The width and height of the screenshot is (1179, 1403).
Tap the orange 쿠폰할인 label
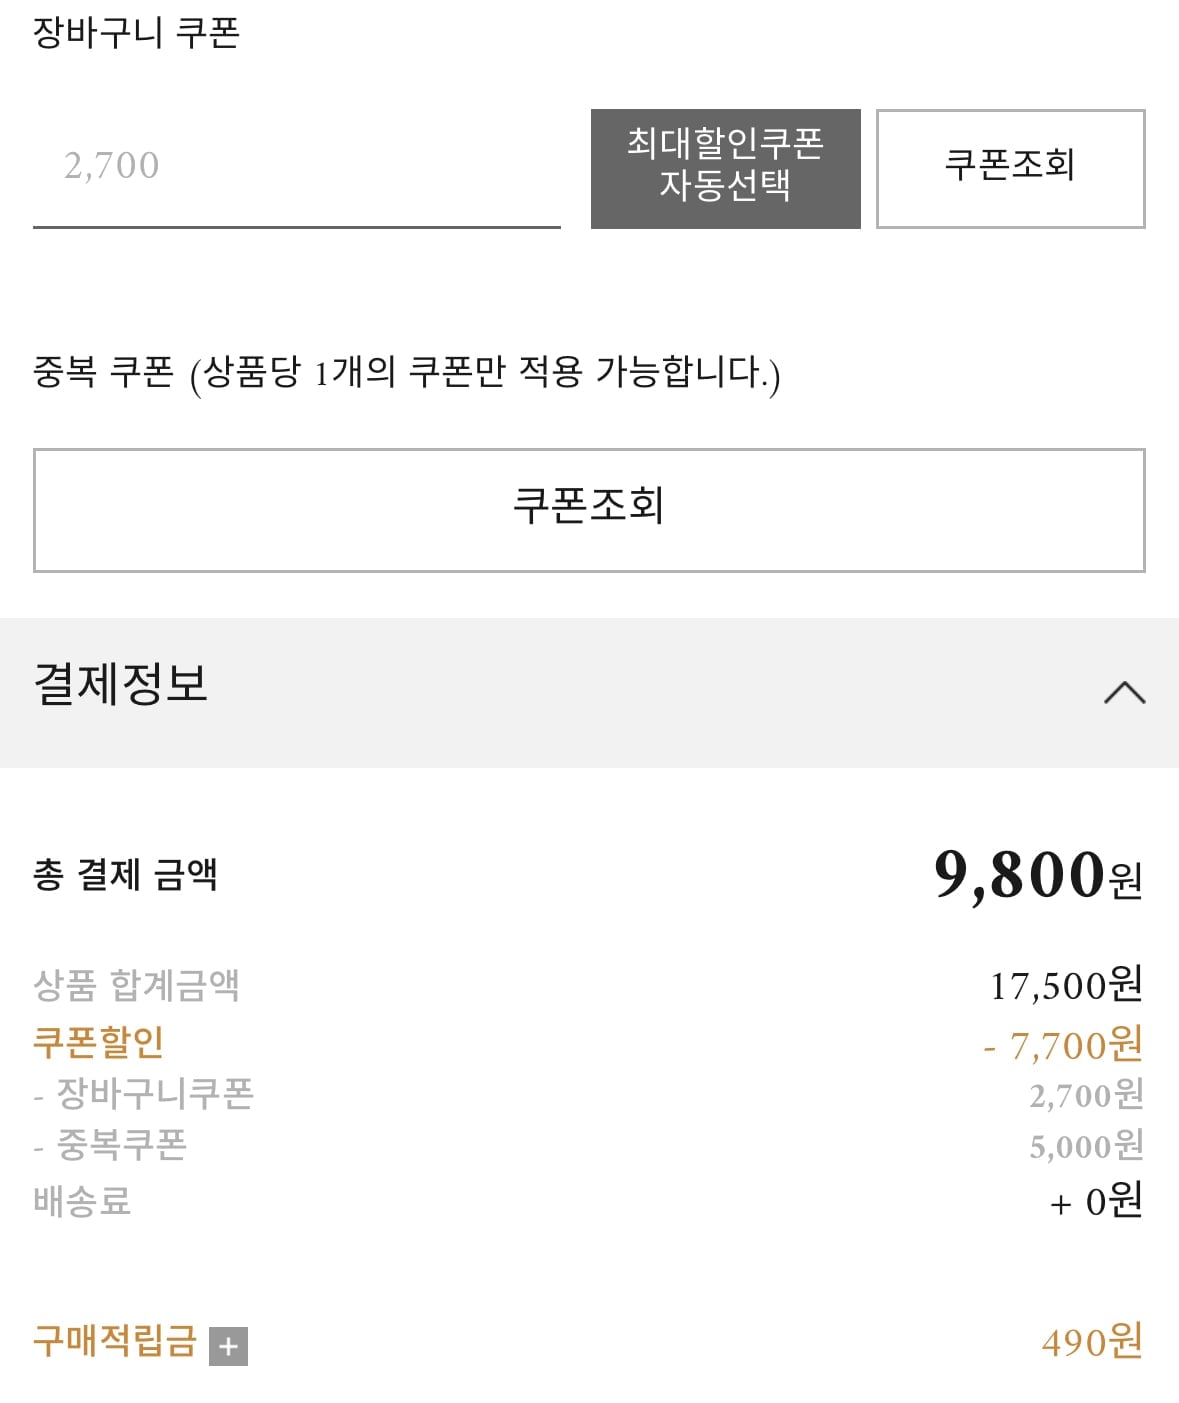(98, 1042)
